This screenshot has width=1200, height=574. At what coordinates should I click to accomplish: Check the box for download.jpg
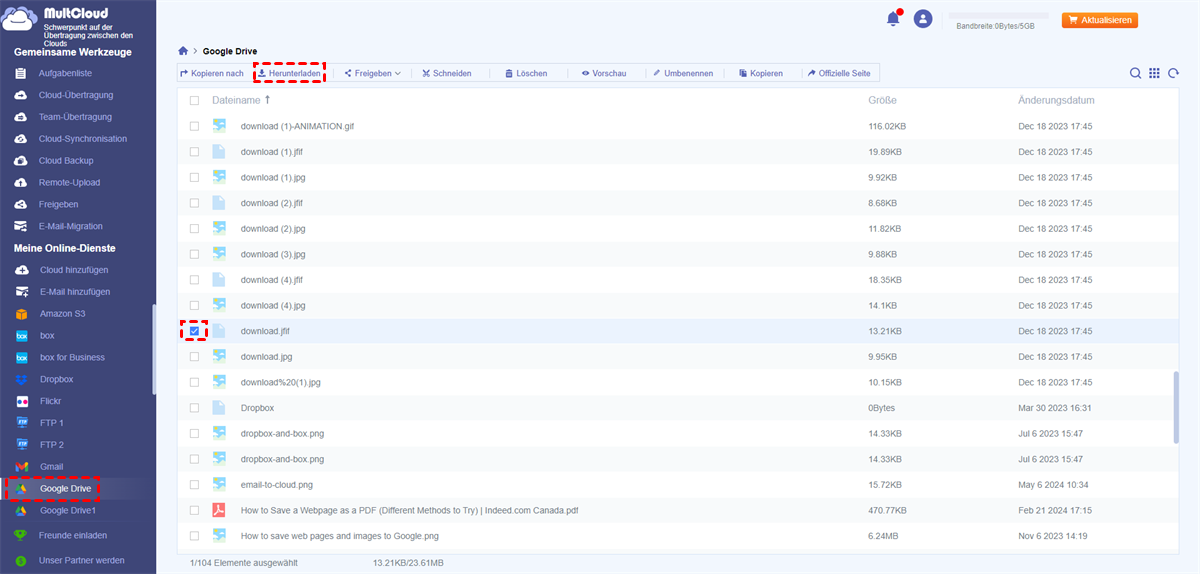click(x=194, y=357)
